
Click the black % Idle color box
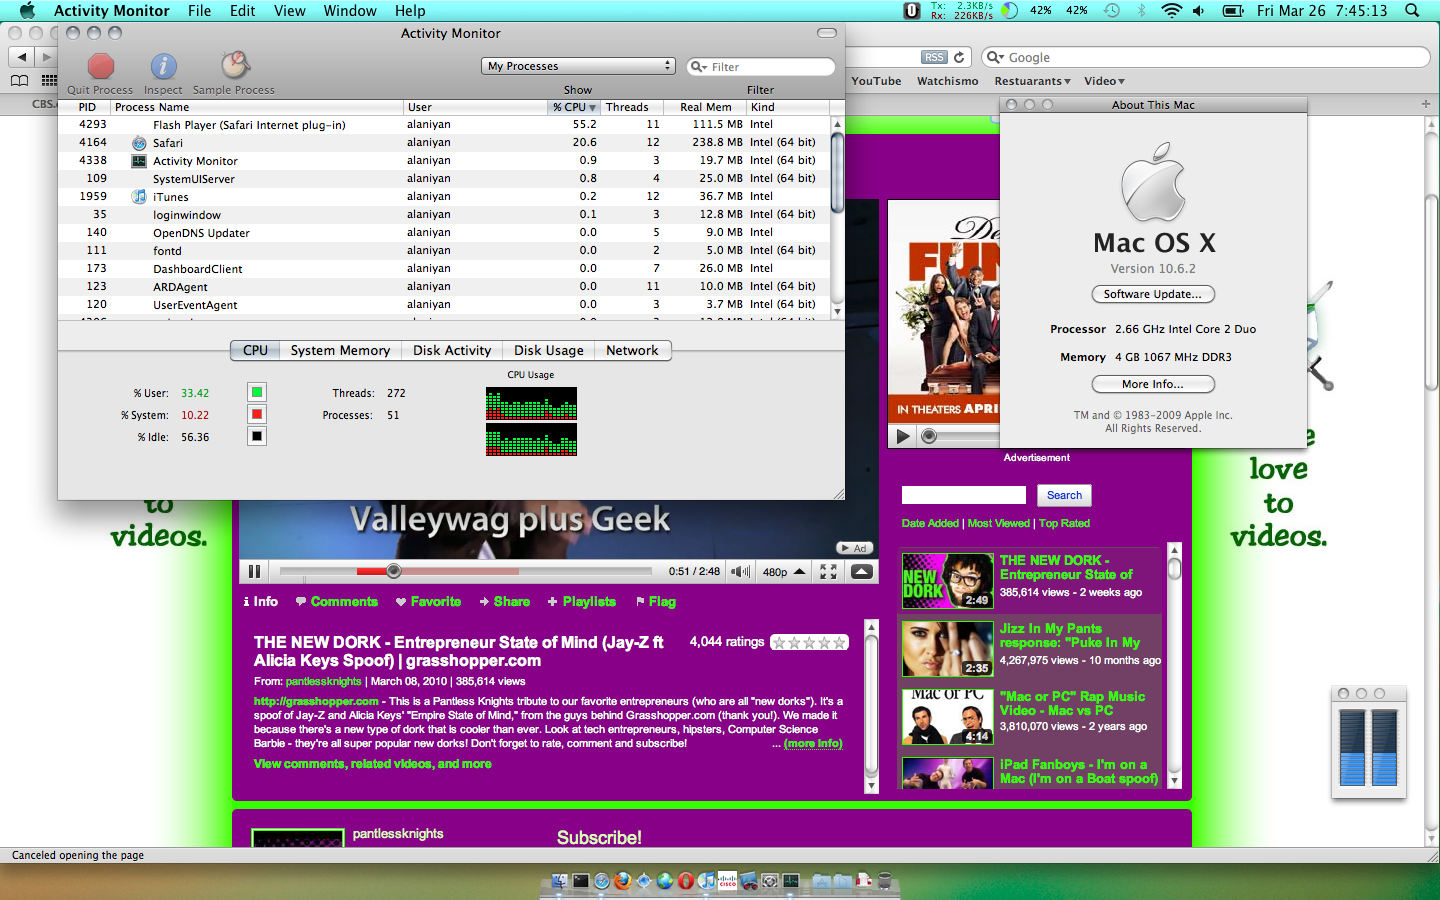257,436
